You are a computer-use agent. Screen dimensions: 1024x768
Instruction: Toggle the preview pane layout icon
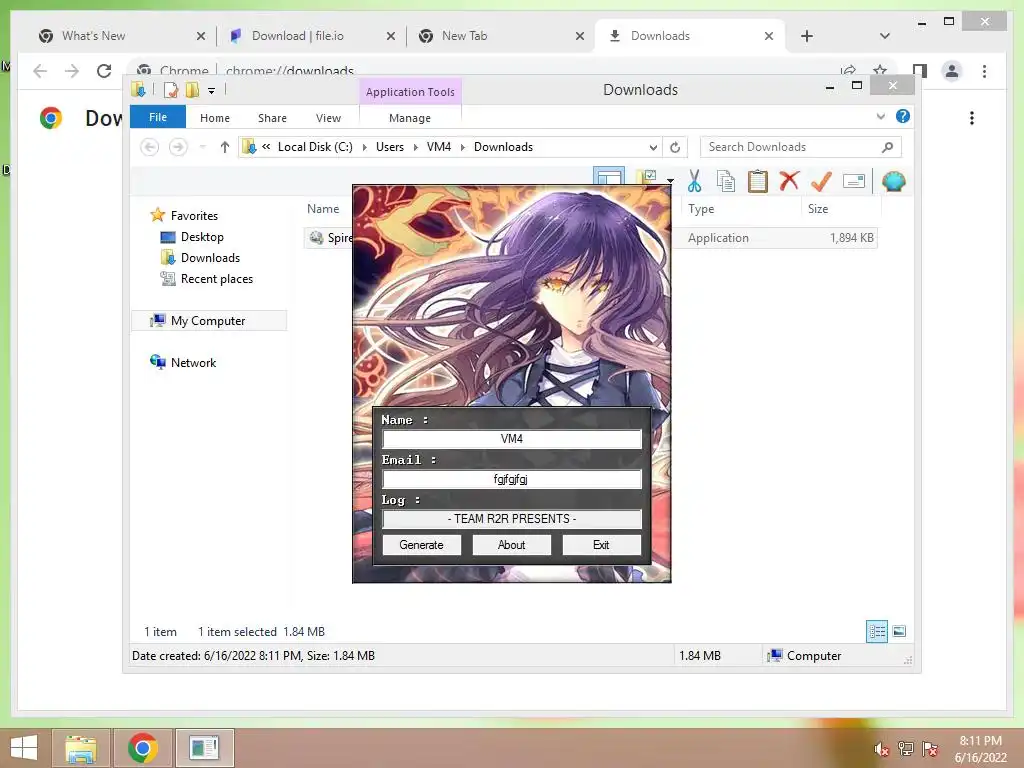609,177
